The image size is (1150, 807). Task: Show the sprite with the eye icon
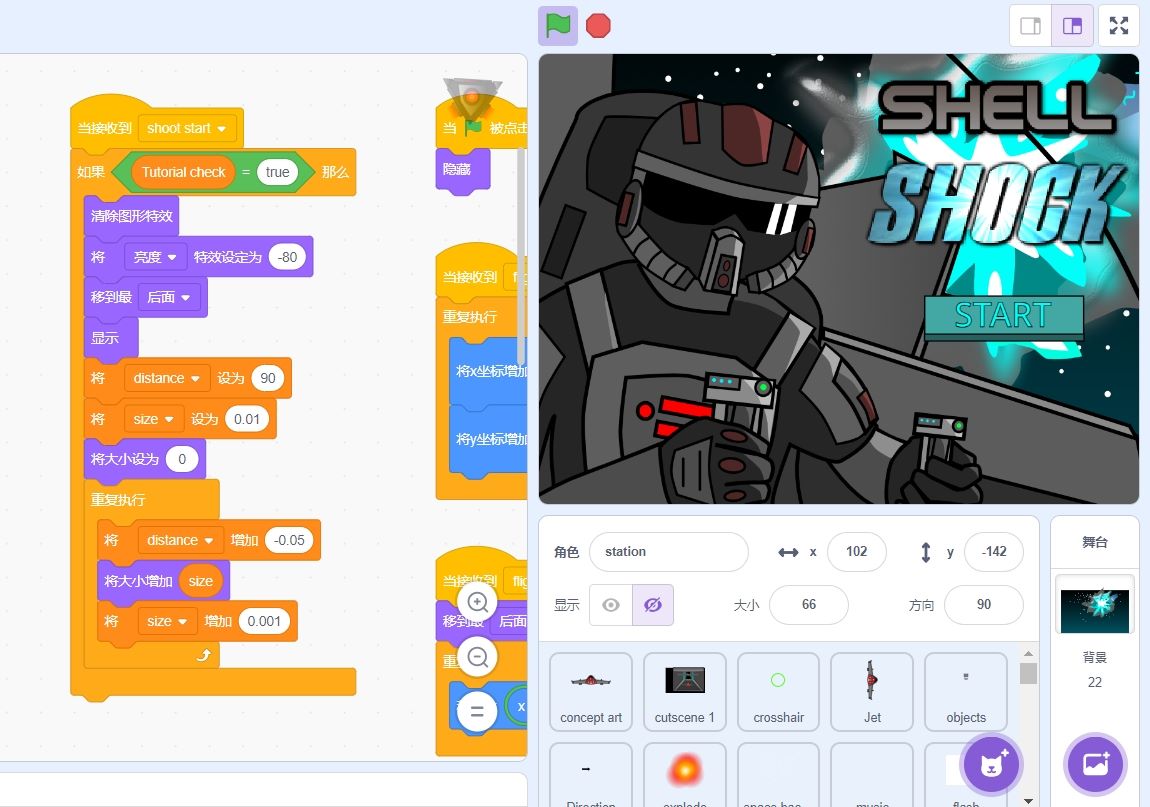point(611,605)
